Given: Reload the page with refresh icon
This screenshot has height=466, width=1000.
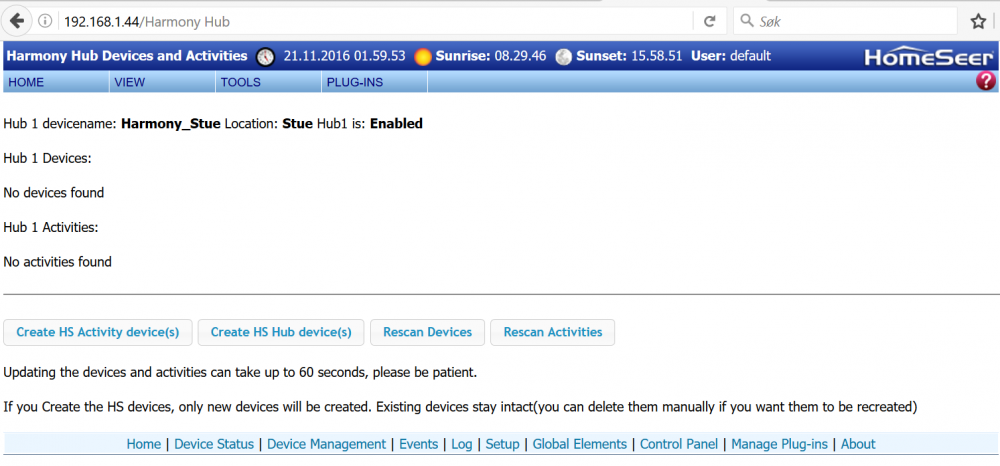Looking at the screenshot, I should [x=709, y=22].
